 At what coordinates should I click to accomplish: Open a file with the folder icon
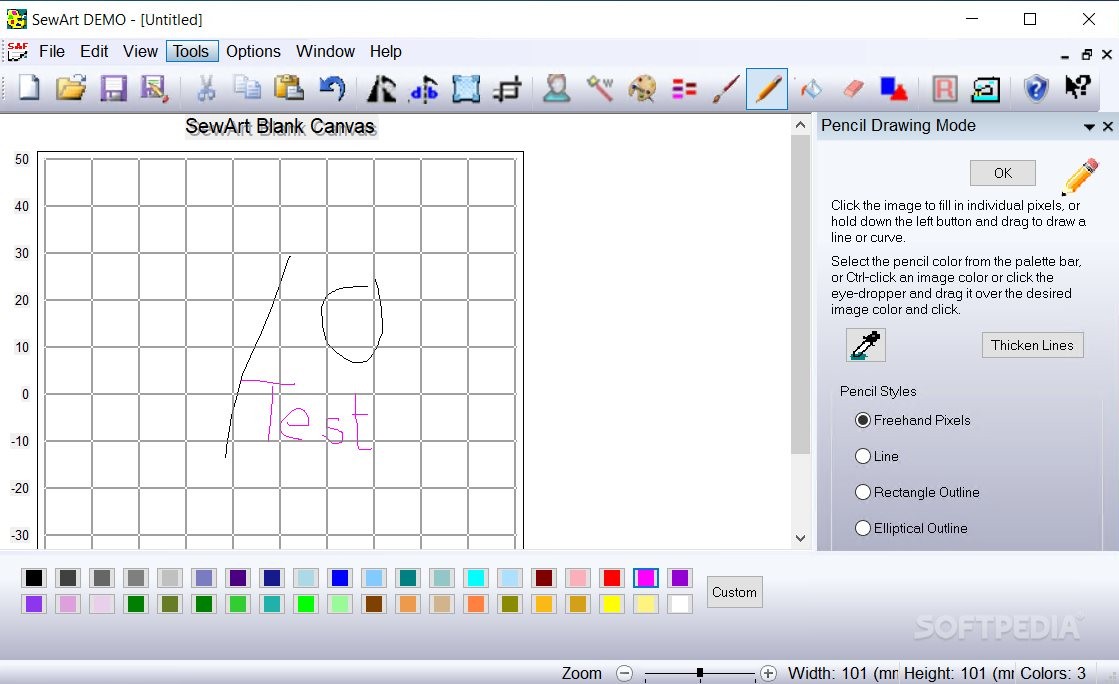click(x=71, y=89)
